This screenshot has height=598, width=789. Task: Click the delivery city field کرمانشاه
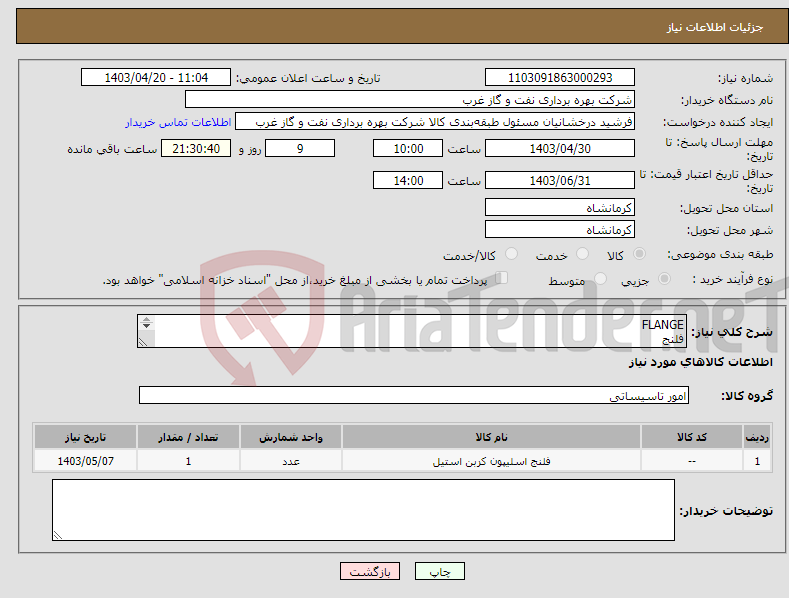coord(560,230)
